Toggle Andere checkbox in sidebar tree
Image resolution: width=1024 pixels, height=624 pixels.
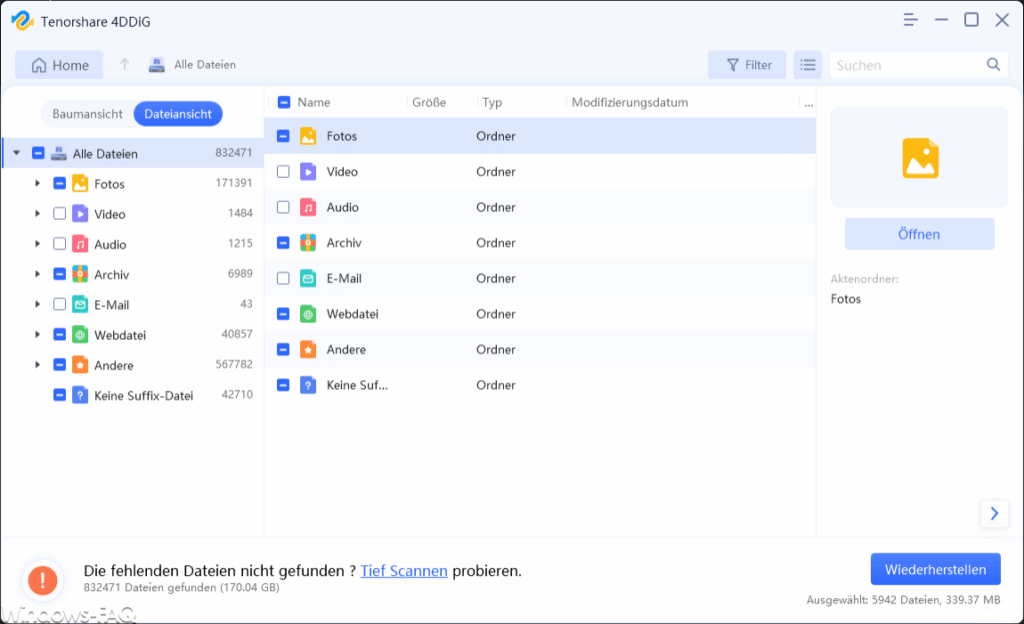tap(59, 365)
